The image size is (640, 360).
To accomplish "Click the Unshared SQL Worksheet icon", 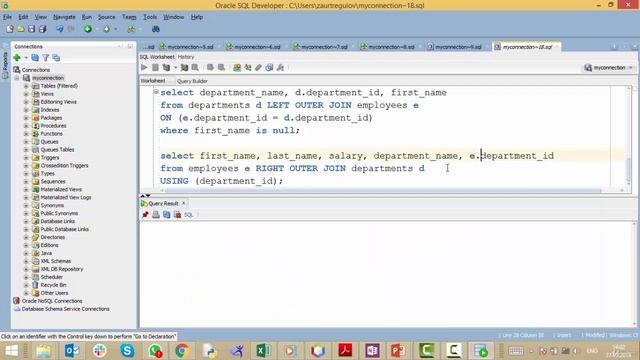I will [237, 67].
